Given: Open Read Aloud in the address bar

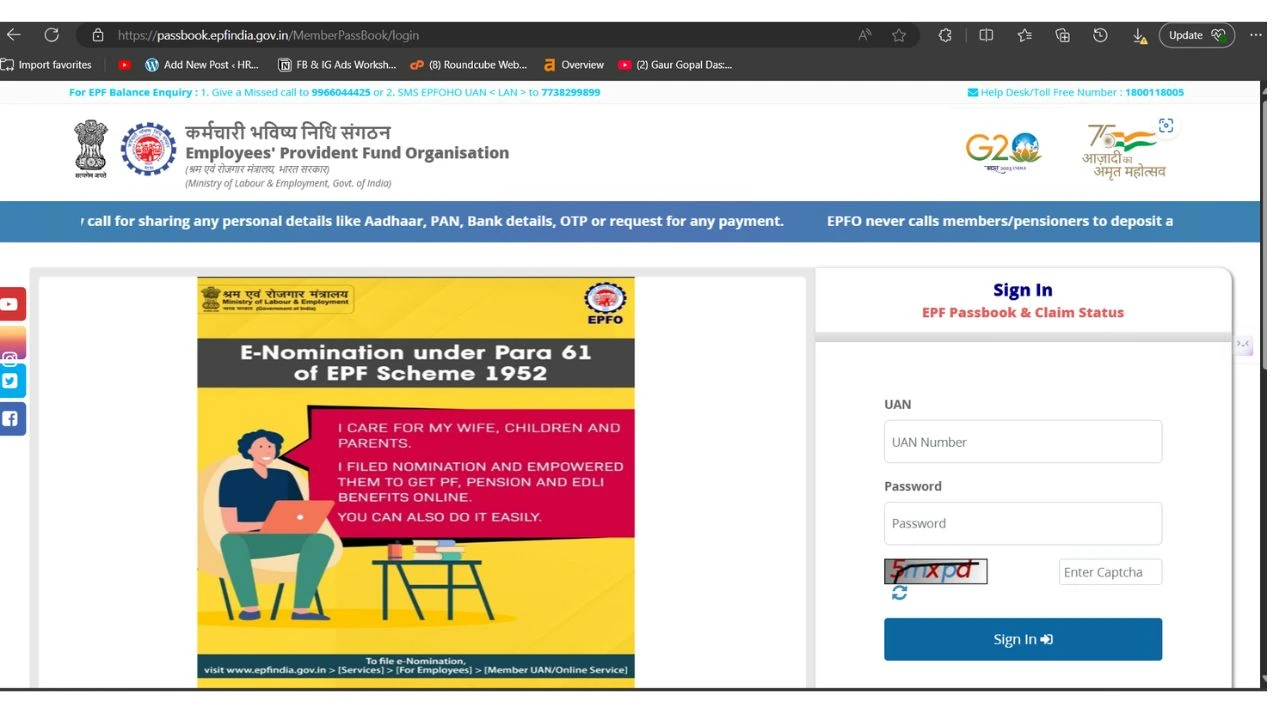Looking at the screenshot, I should pyautogui.click(x=865, y=35).
